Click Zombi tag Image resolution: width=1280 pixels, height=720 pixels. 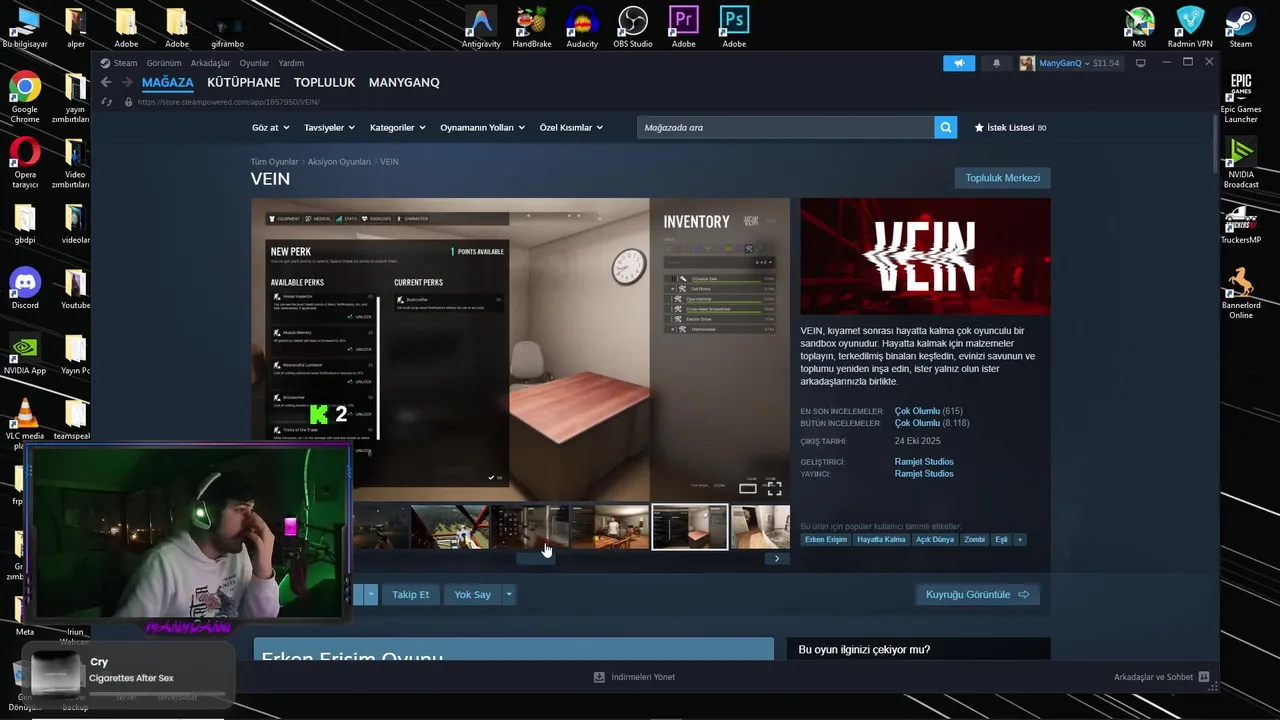974,540
